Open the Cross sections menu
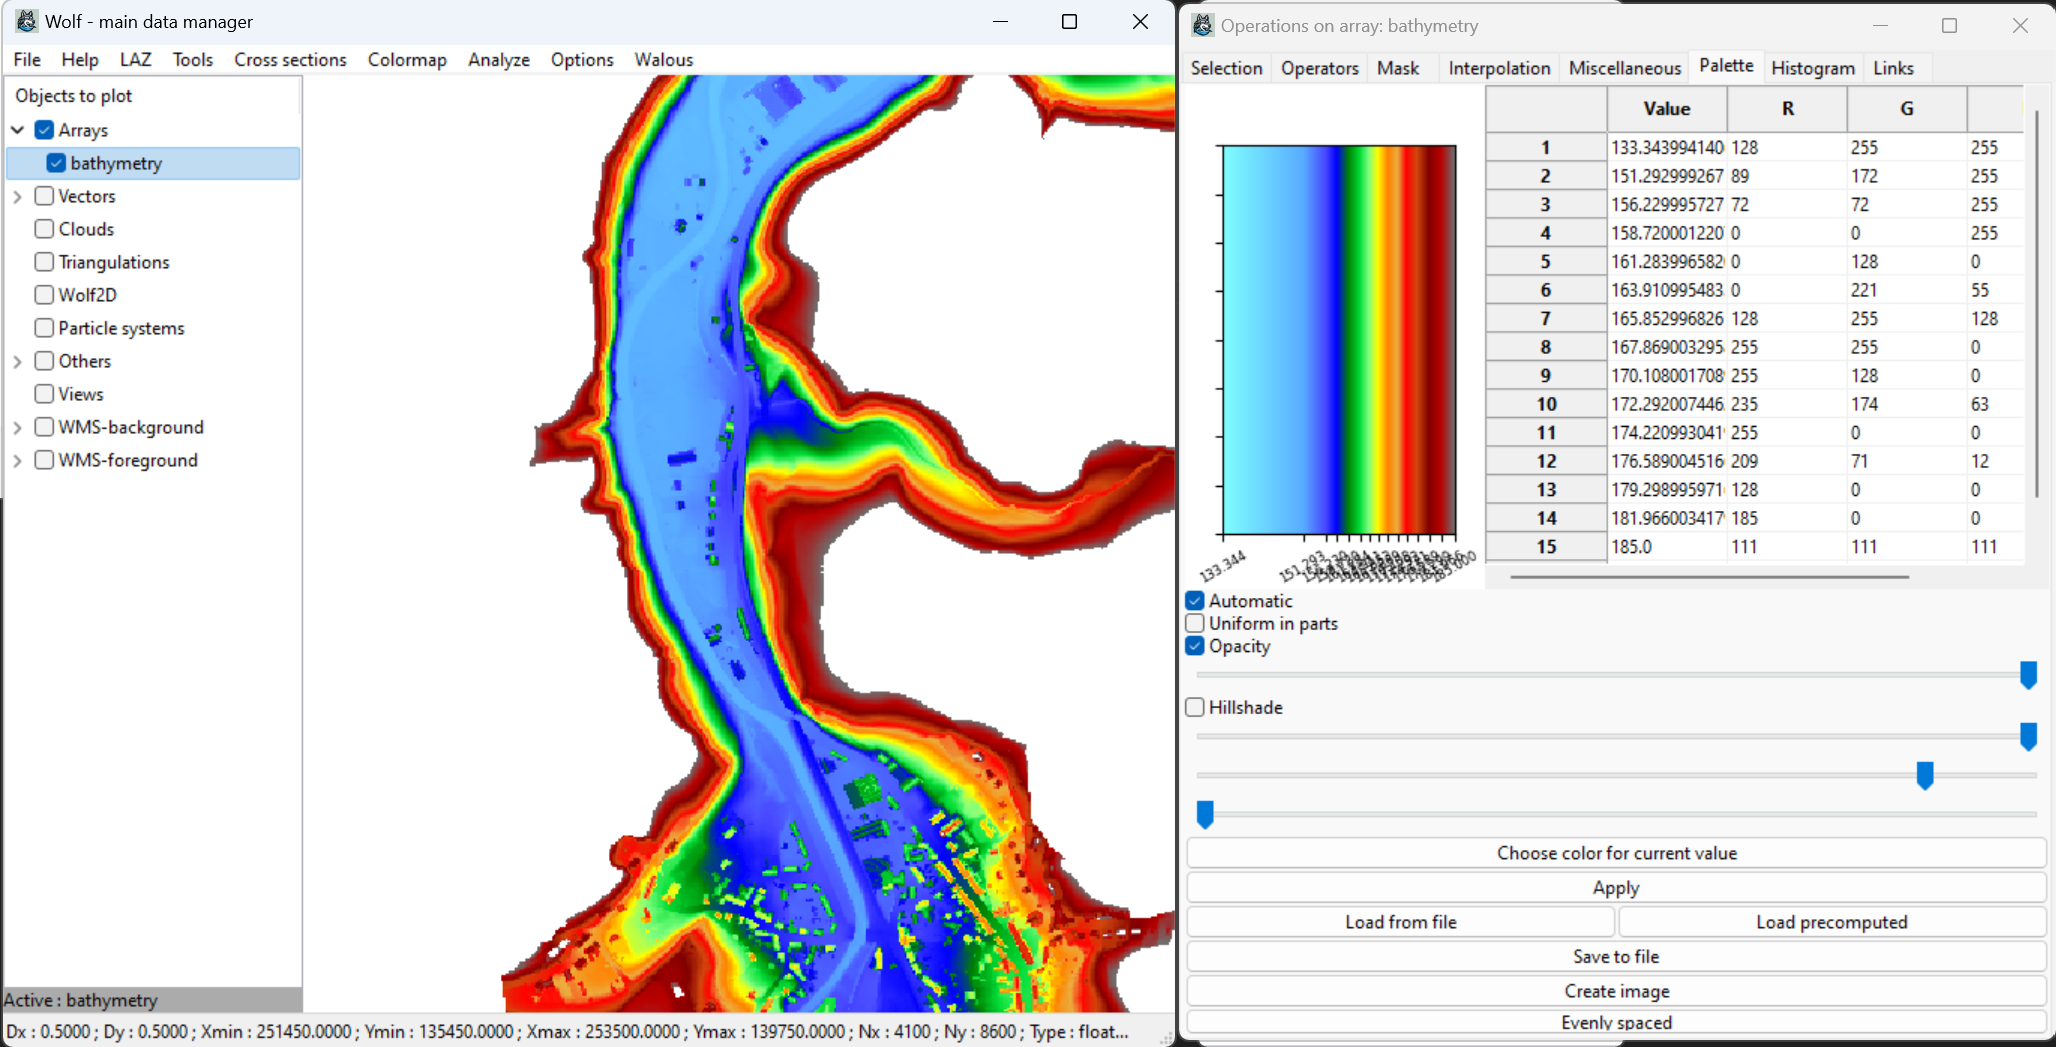The image size is (2056, 1047). [x=290, y=60]
